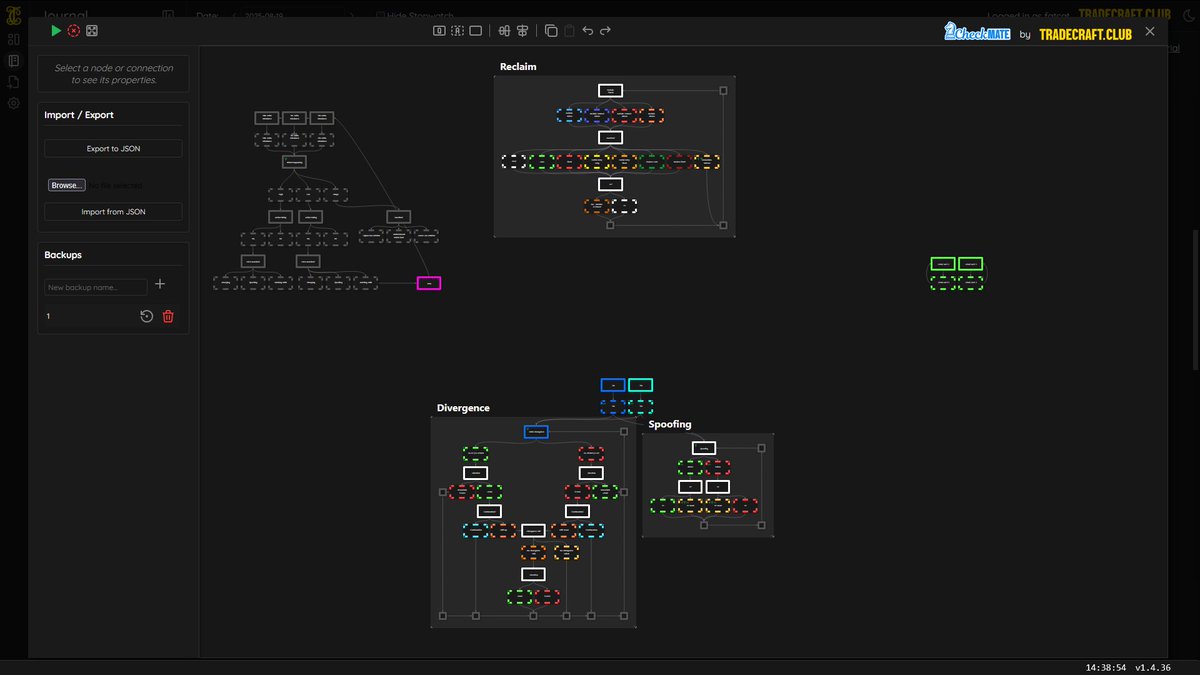
Task: Add a group frame from toolbar
Action: 476,31
